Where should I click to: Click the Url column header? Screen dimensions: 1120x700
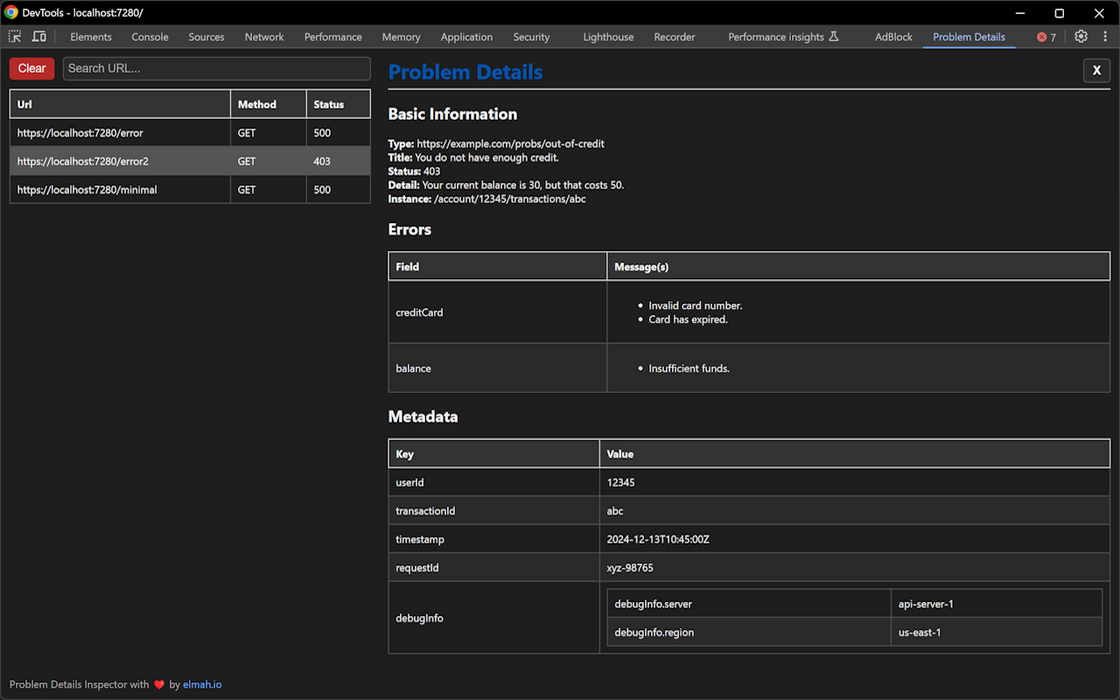[x=120, y=104]
